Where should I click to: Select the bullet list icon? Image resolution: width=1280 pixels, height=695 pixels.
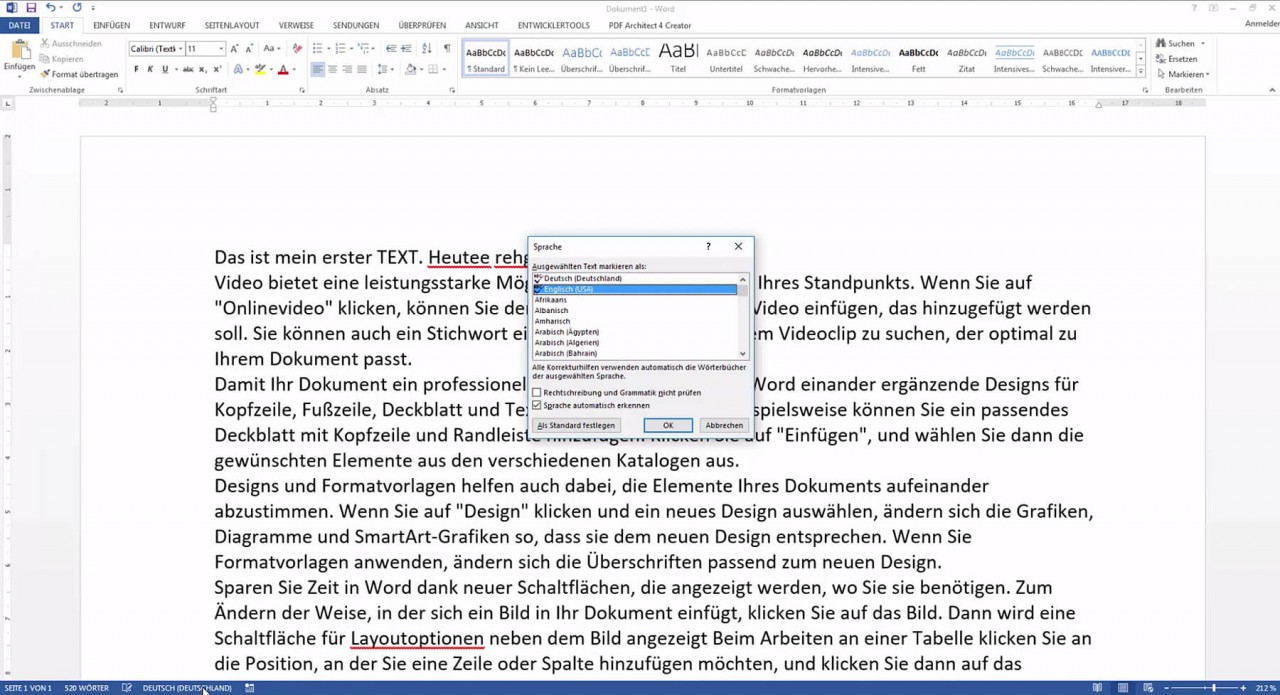(316, 48)
